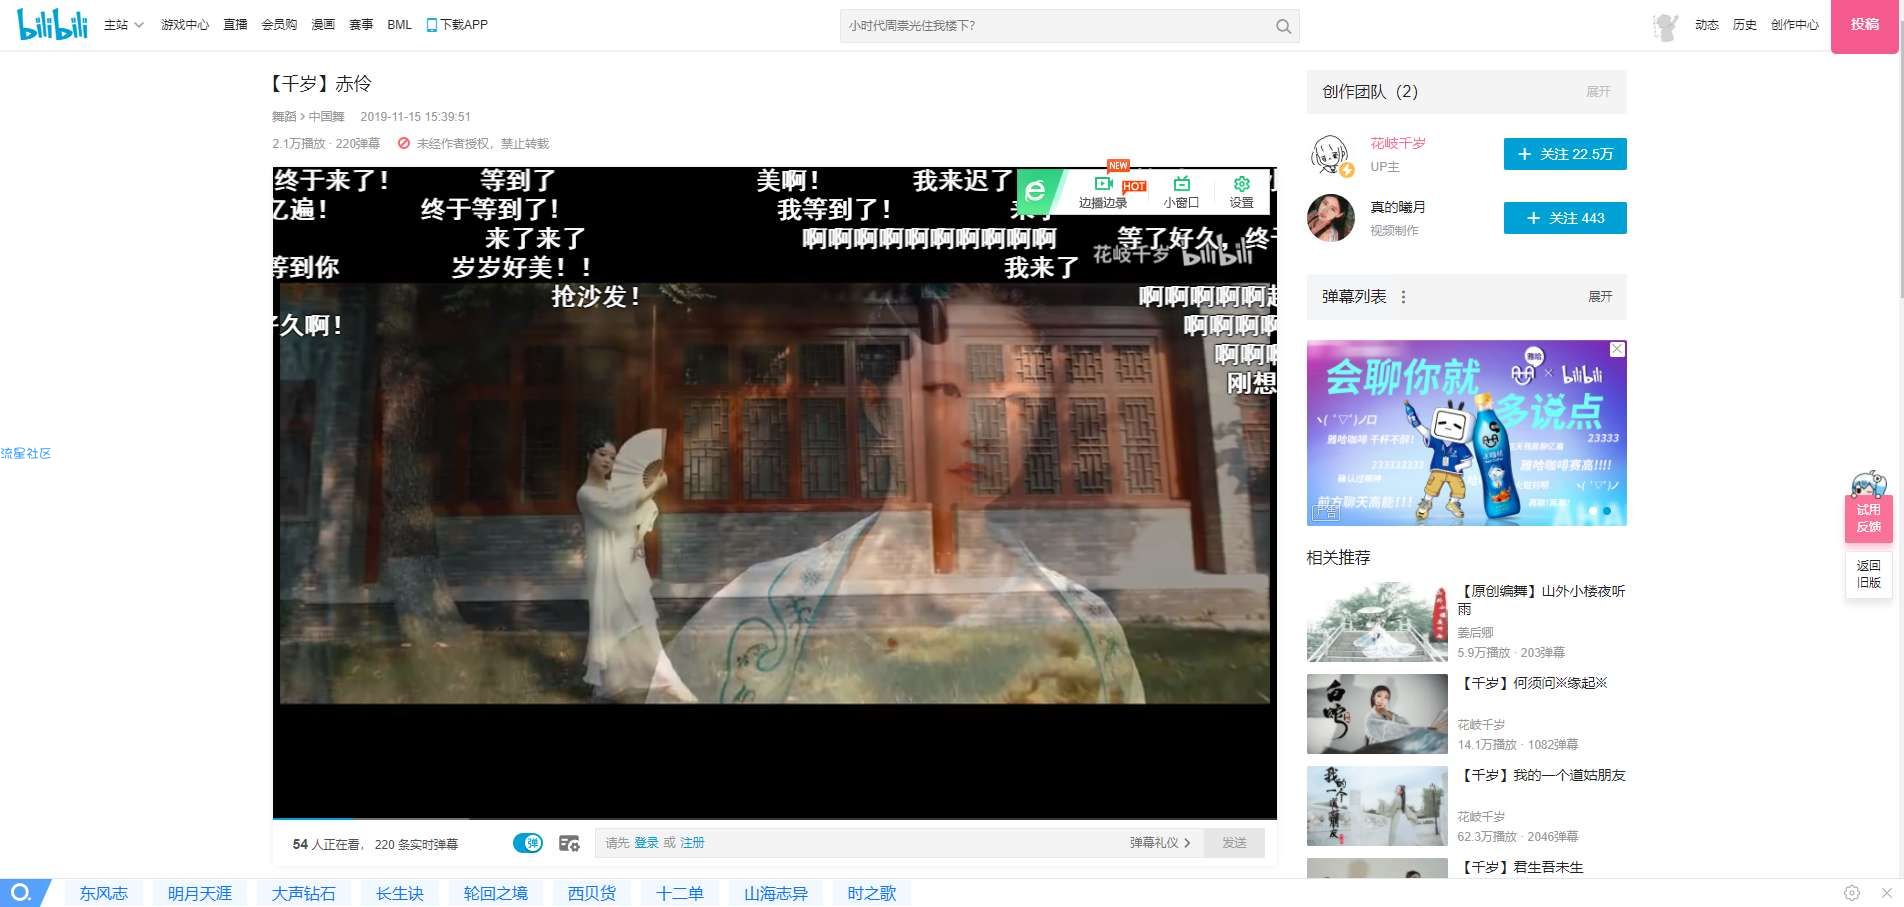Select hot word 大声钻石
The image size is (1904, 907).
tap(304, 893)
